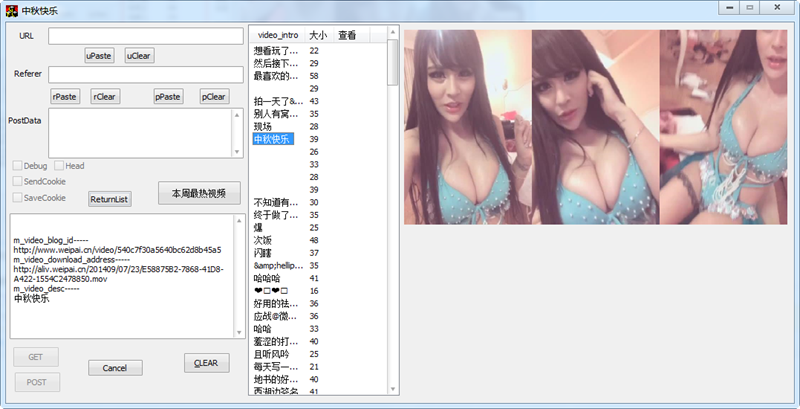Clear URL with uClear button

139,56
